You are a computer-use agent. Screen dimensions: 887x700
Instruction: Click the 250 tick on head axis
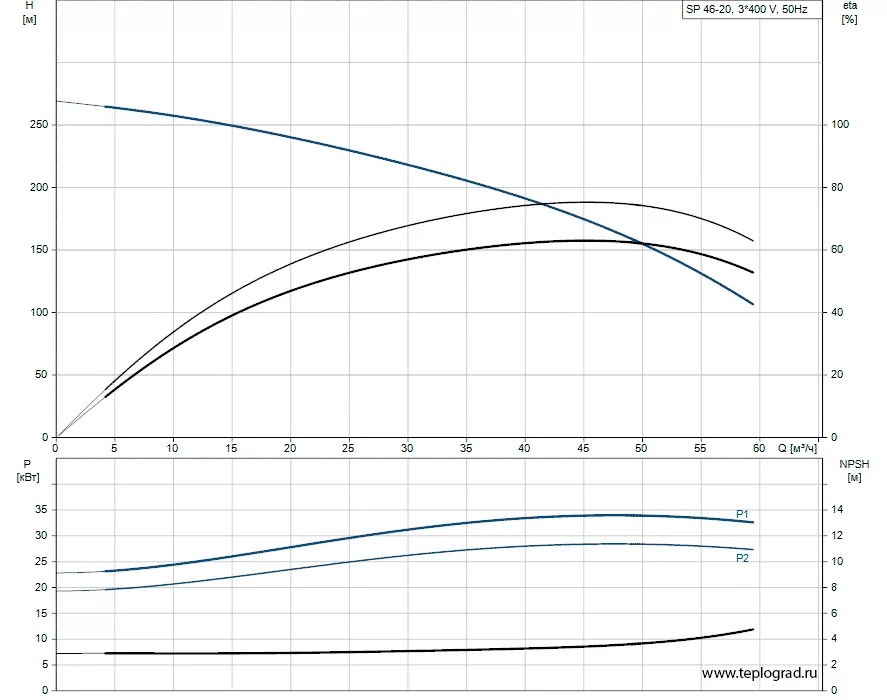[39, 124]
